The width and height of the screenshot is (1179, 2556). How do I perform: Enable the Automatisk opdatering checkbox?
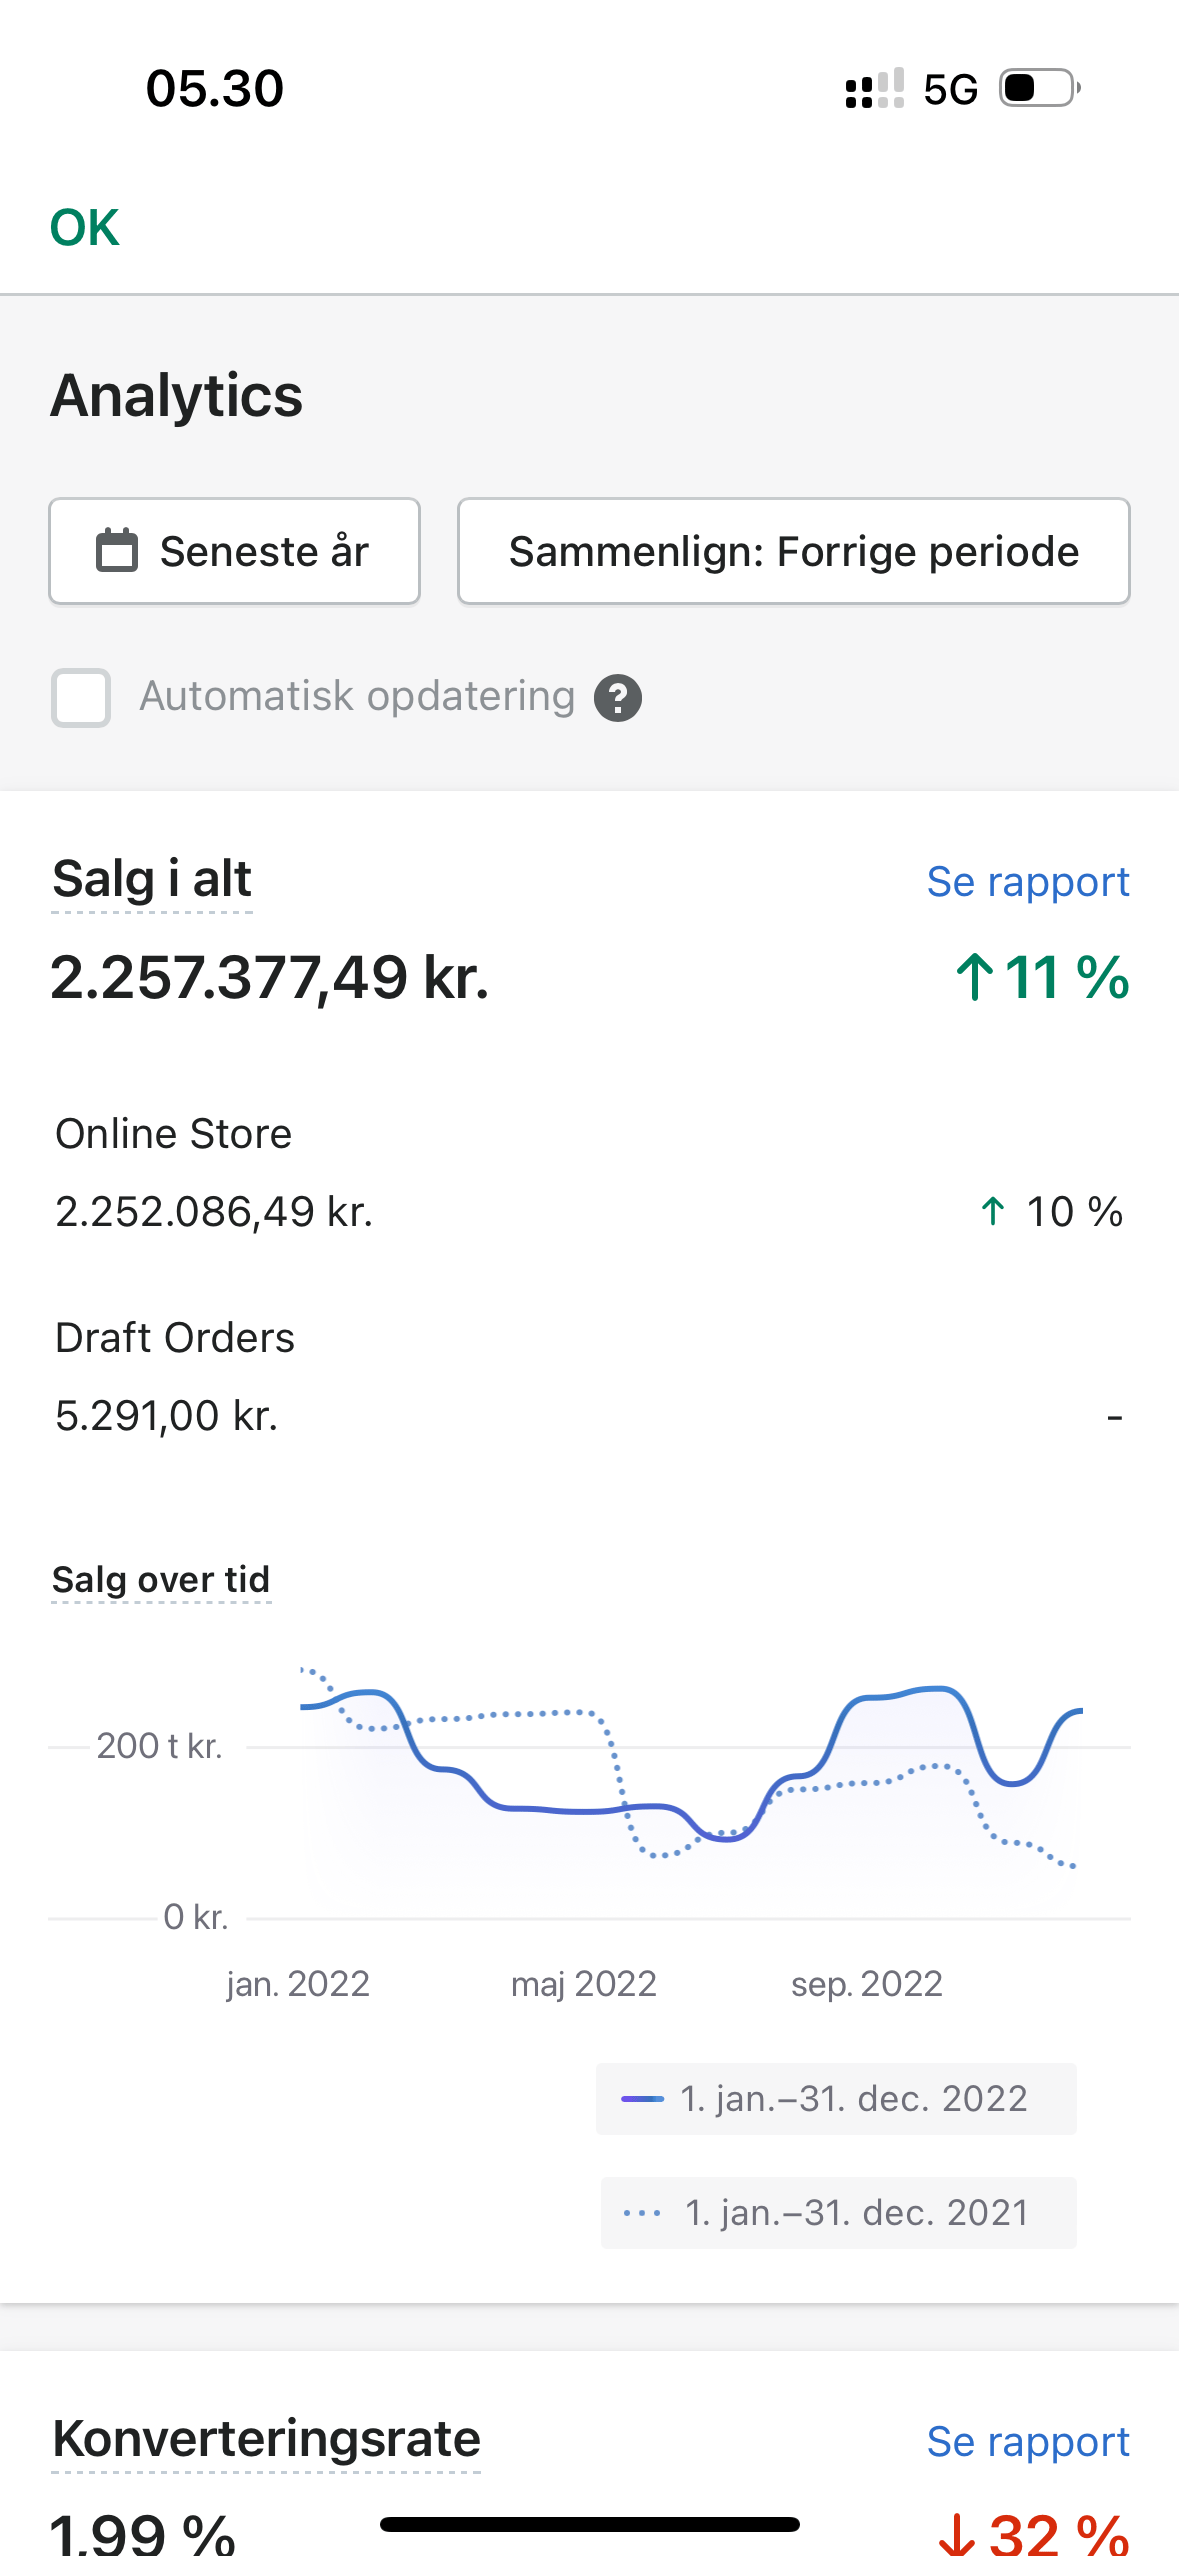pos(81,697)
